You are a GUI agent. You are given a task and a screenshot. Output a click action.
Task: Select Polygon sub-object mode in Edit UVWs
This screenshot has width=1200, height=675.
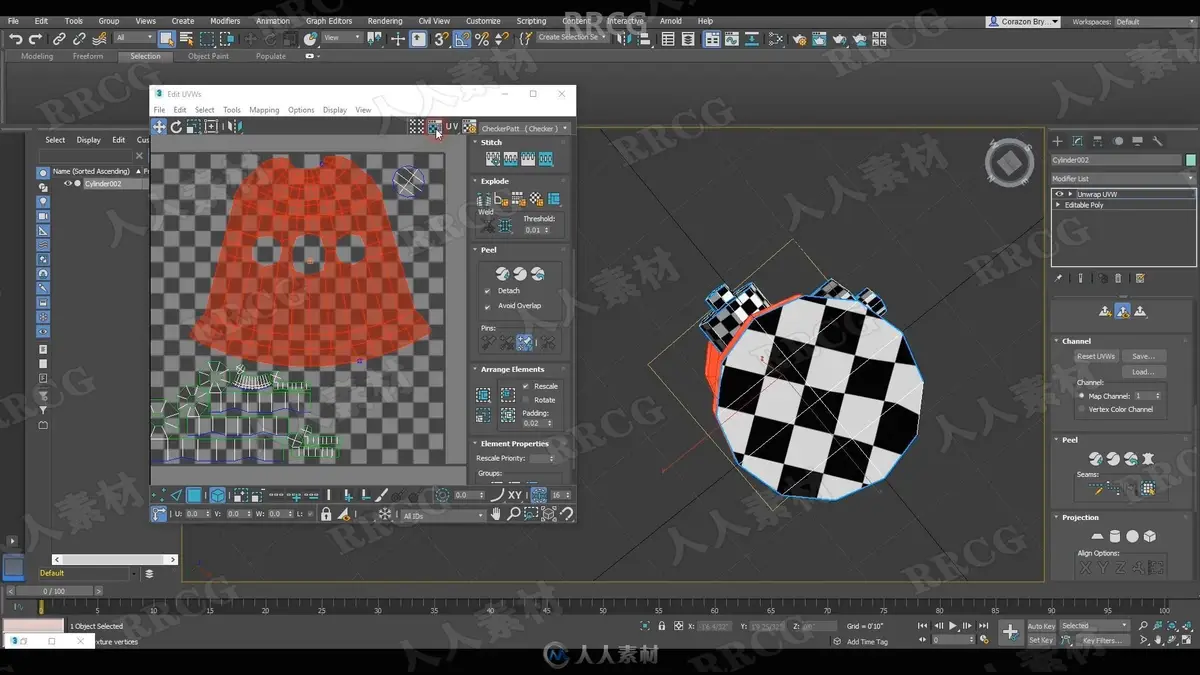pos(195,495)
